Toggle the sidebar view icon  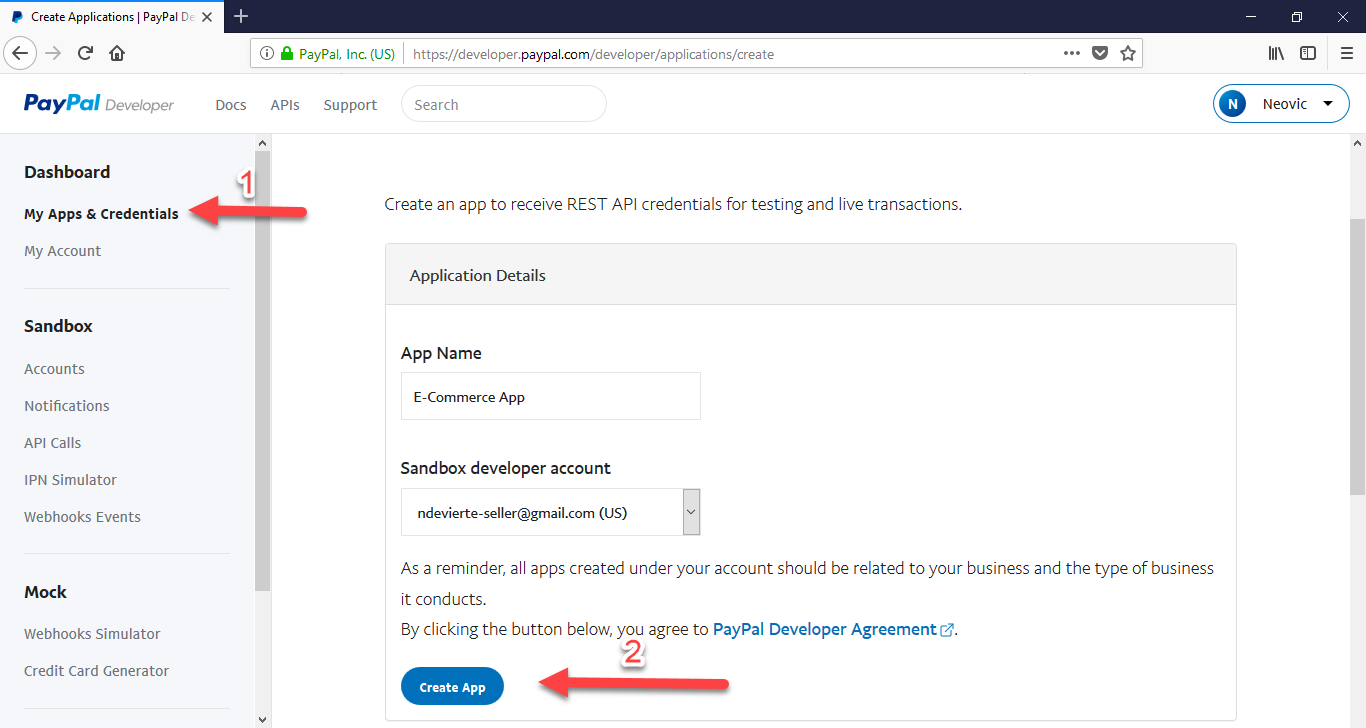[1308, 53]
